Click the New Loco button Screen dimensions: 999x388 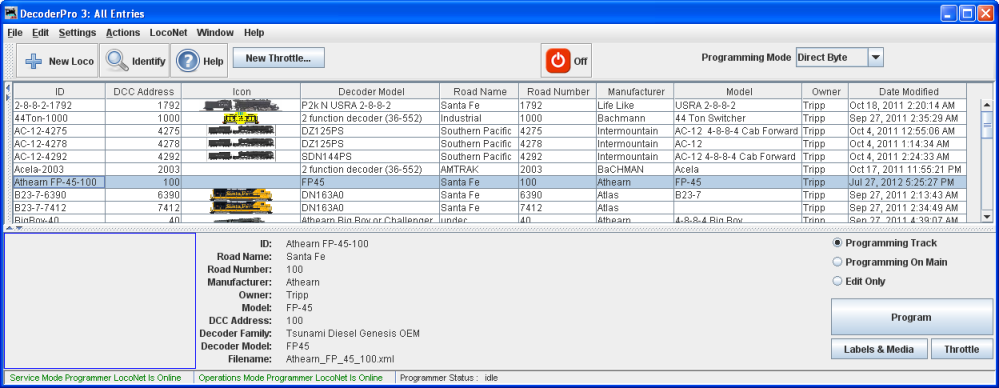(57, 61)
